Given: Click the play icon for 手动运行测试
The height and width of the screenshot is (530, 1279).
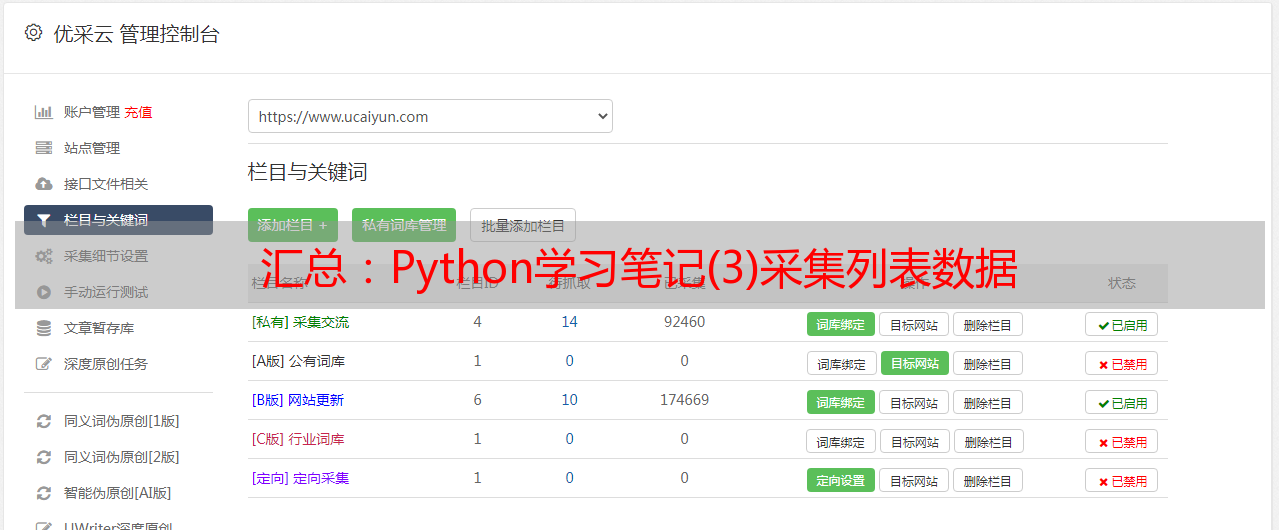Looking at the screenshot, I should point(44,292).
